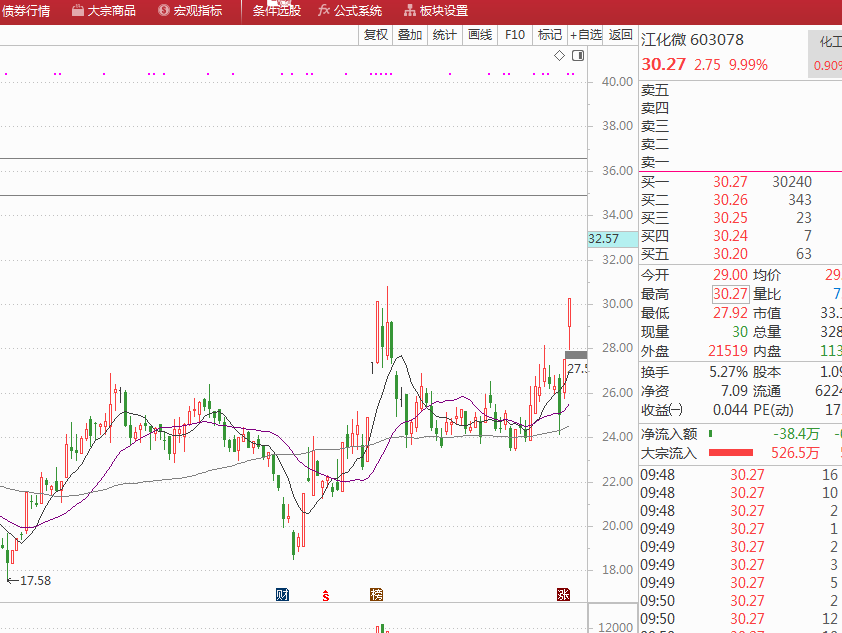Click the 返回 back button
The width and height of the screenshot is (842, 633).
click(620, 35)
